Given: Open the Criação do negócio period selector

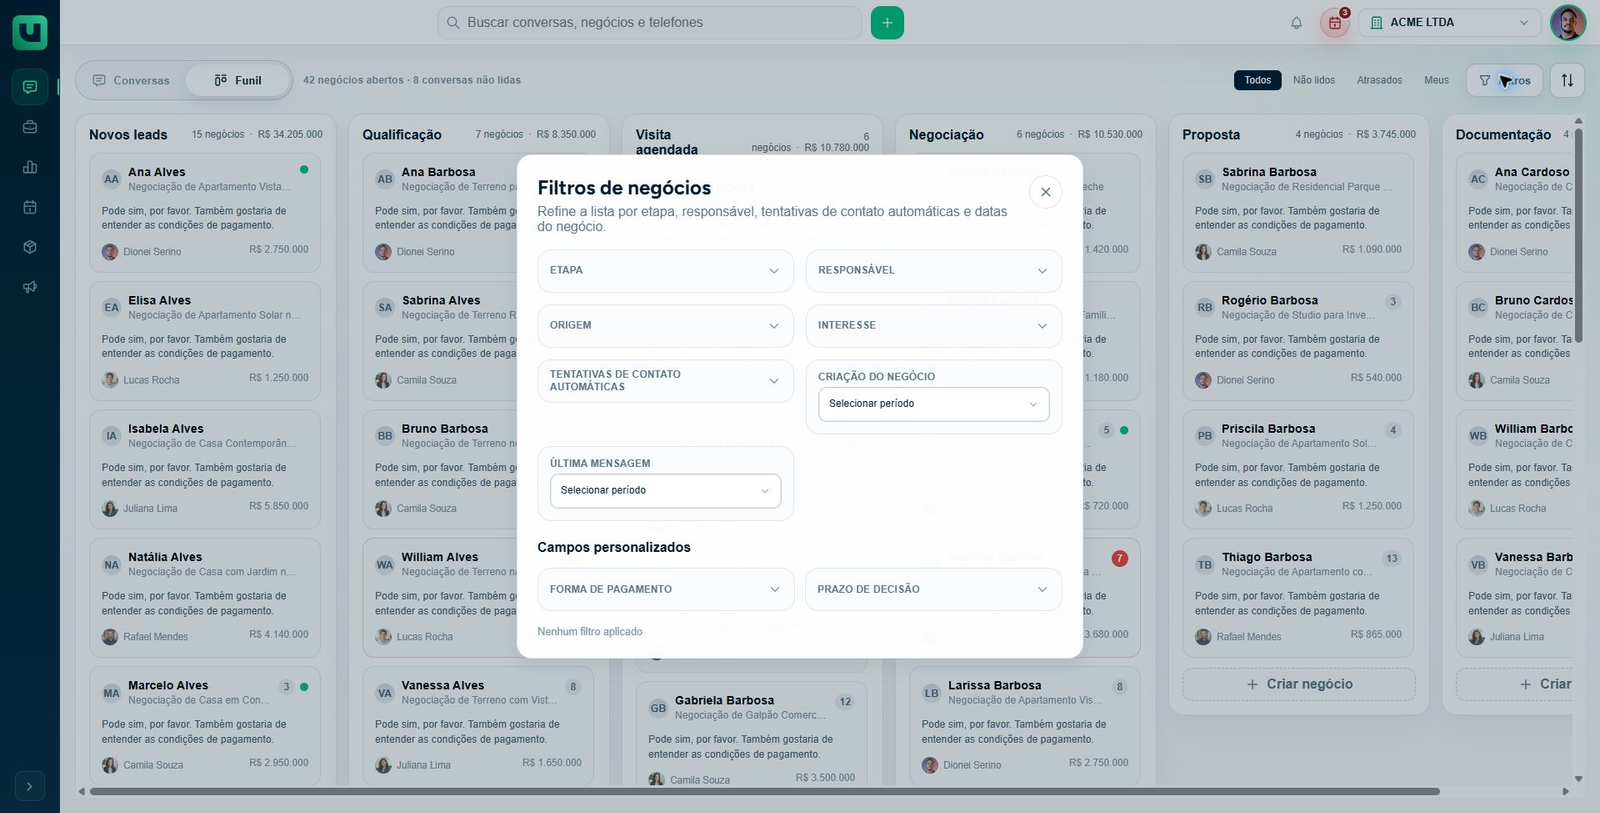Looking at the screenshot, I should (x=934, y=404).
